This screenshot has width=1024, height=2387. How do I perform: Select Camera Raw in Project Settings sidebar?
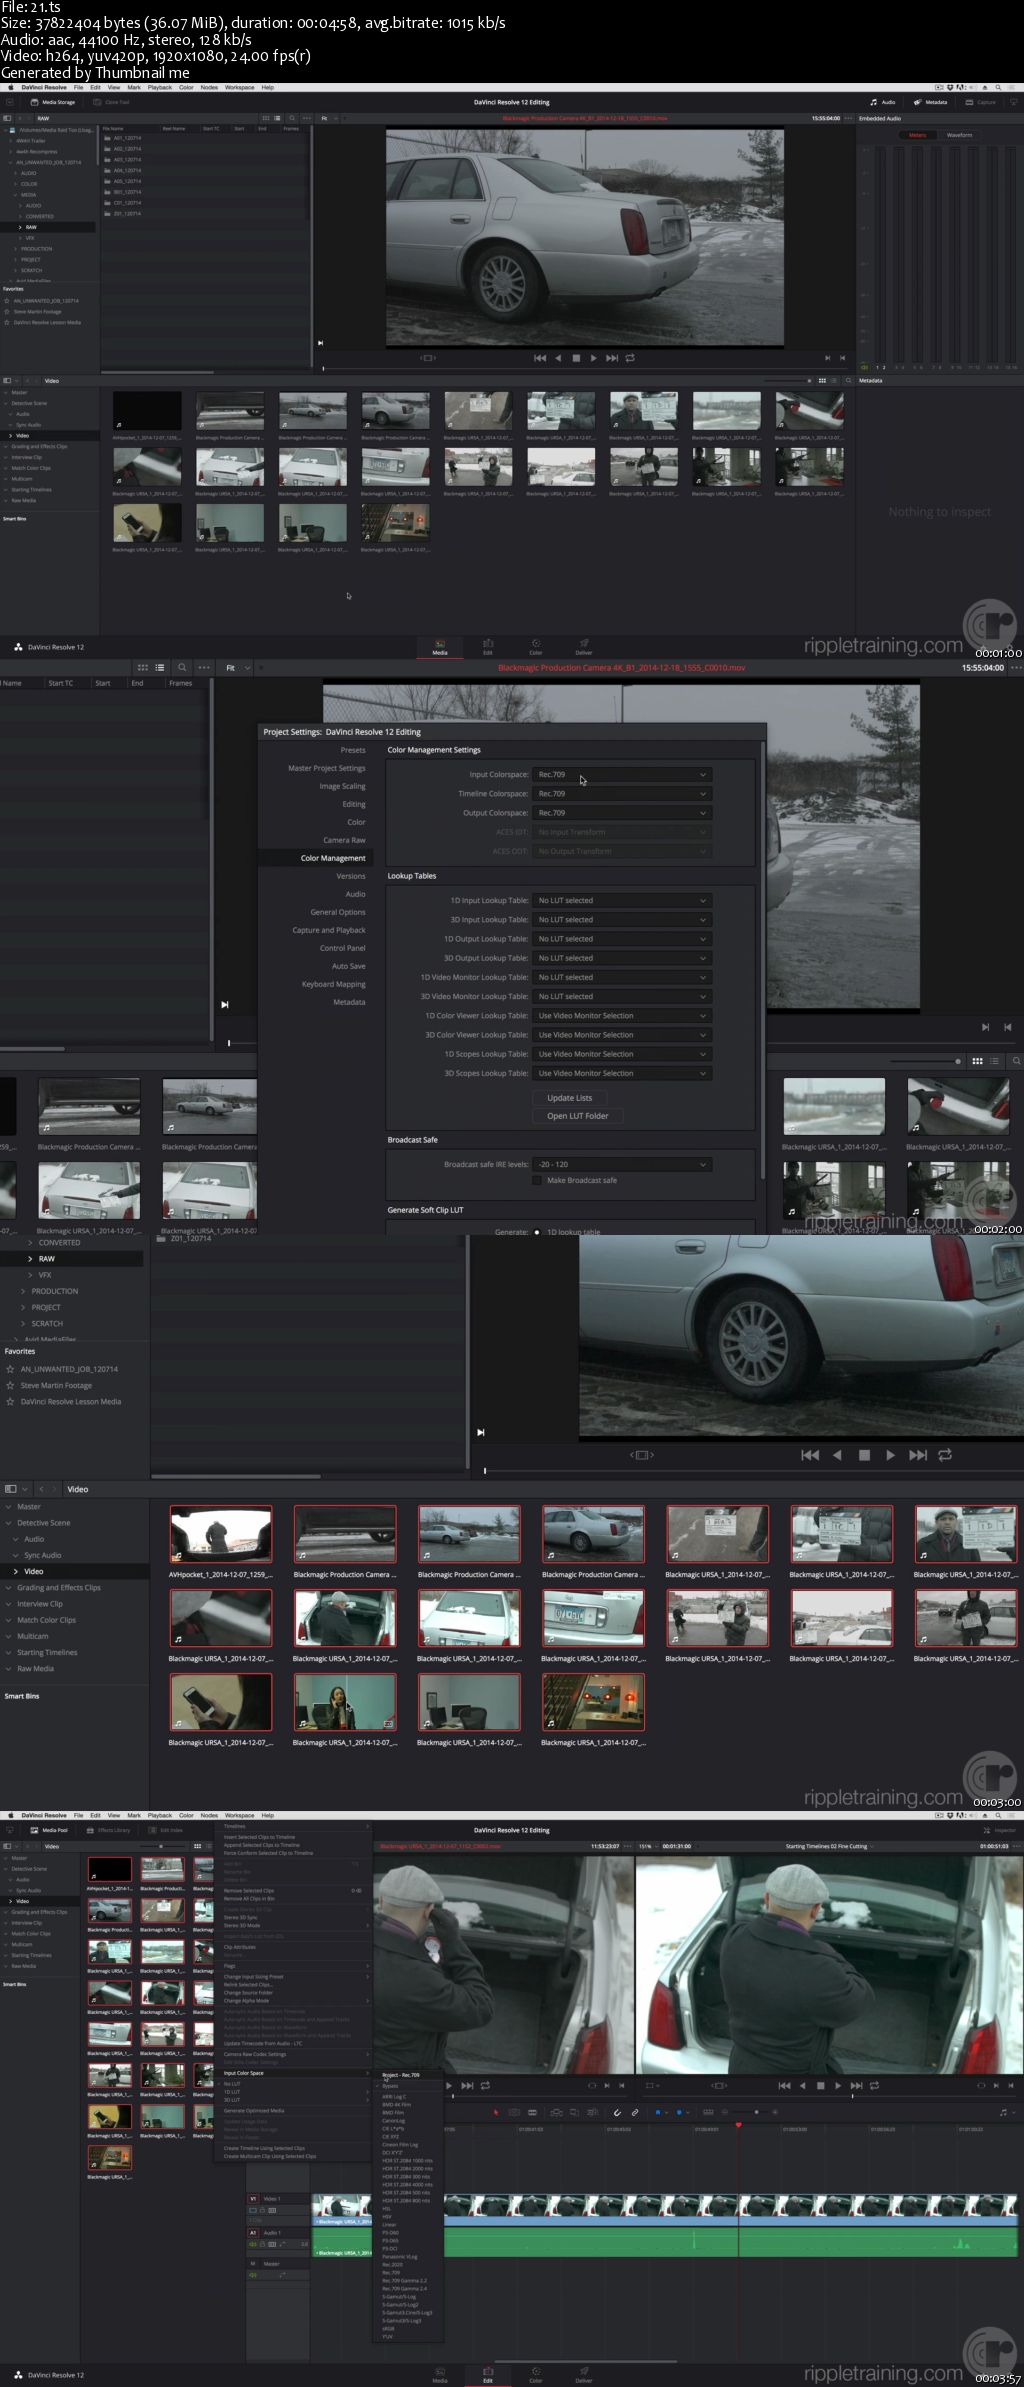pyautogui.click(x=344, y=841)
